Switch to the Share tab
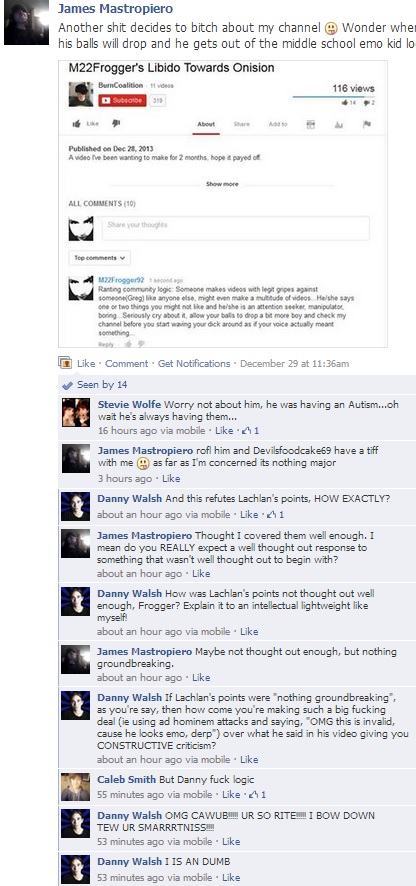Viewport: 416px width, 886px height. pyautogui.click(x=241, y=124)
